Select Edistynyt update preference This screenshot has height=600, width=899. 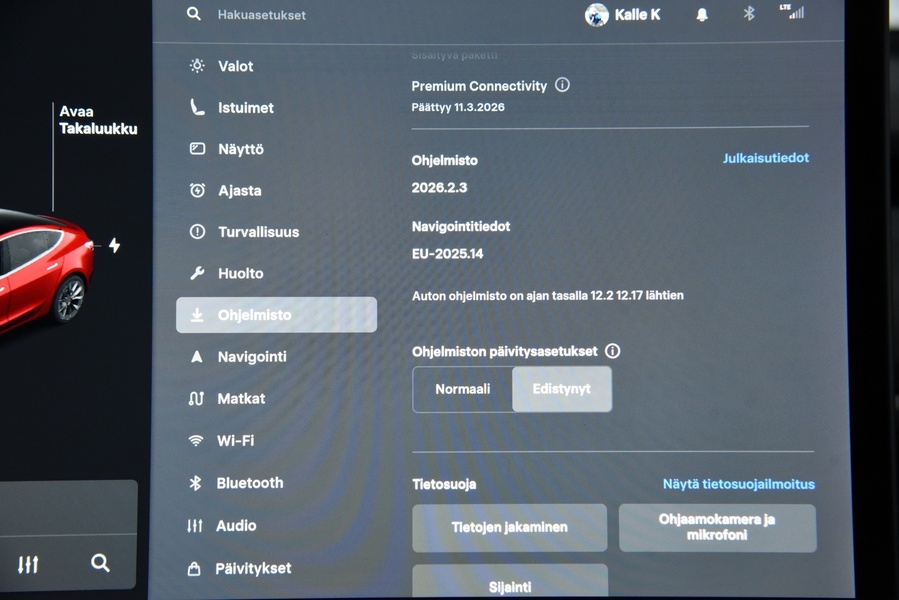pyautogui.click(x=561, y=389)
